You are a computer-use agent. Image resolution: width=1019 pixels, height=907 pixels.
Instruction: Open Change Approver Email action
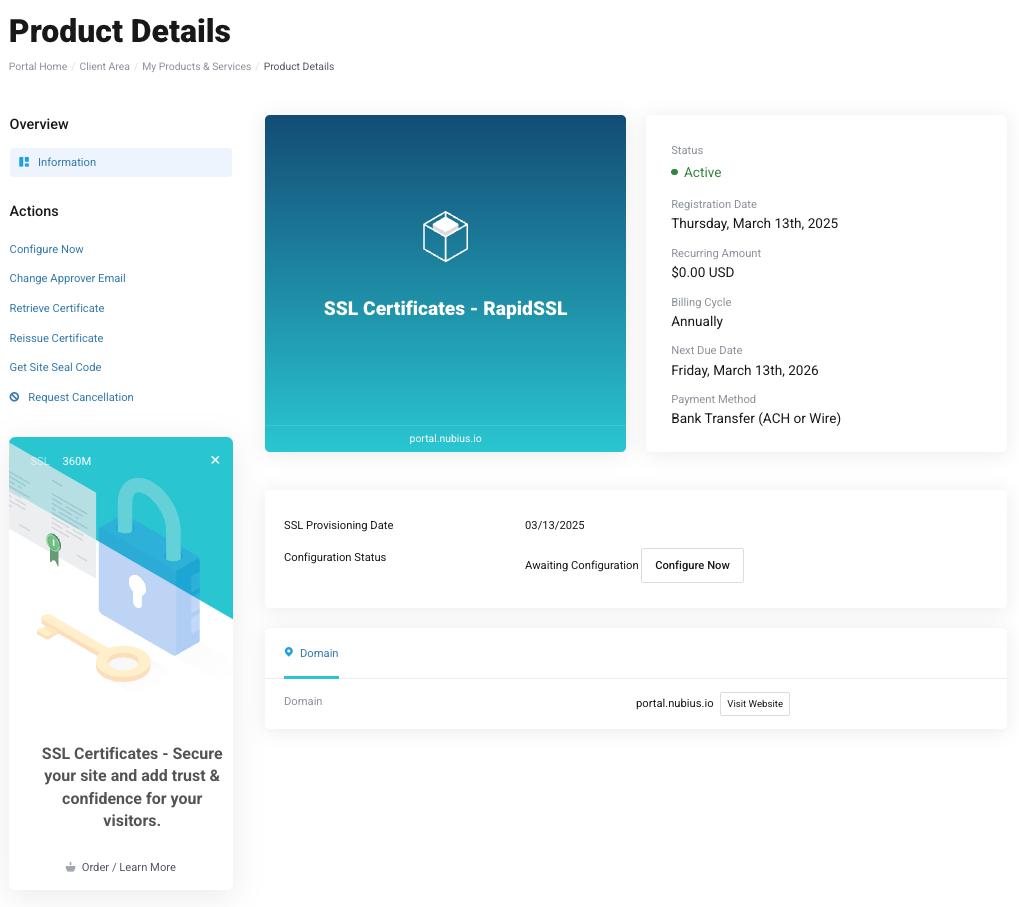[68, 278]
